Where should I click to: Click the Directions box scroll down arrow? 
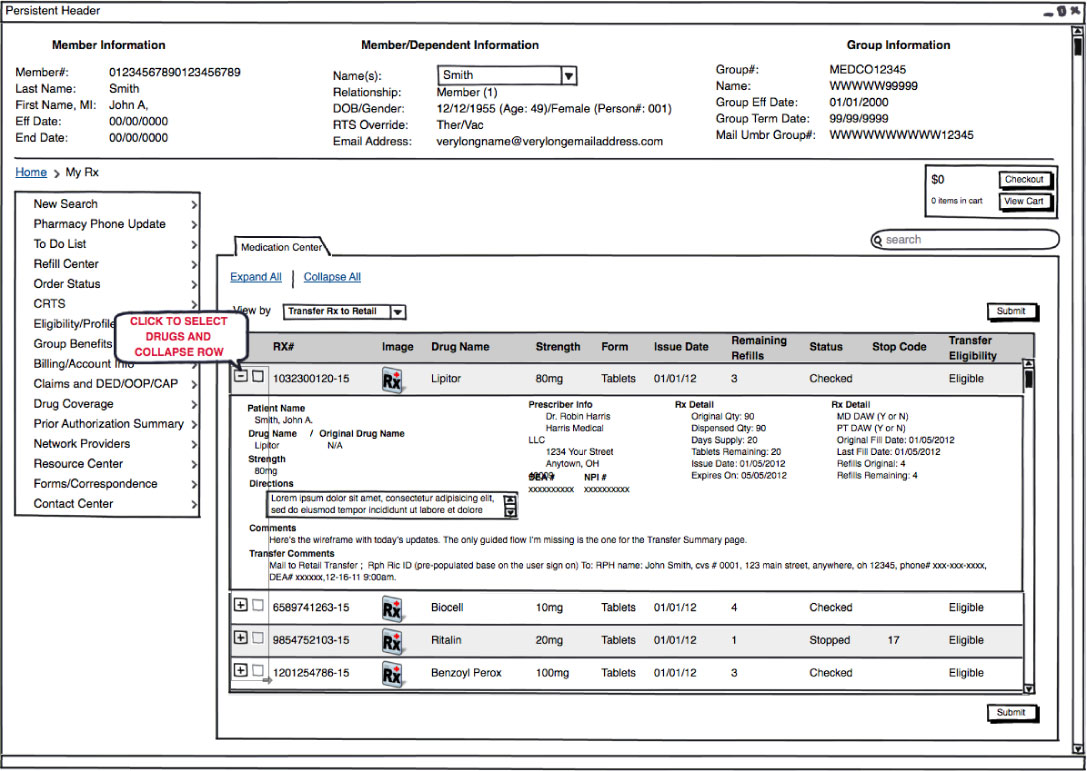click(x=511, y=512)
